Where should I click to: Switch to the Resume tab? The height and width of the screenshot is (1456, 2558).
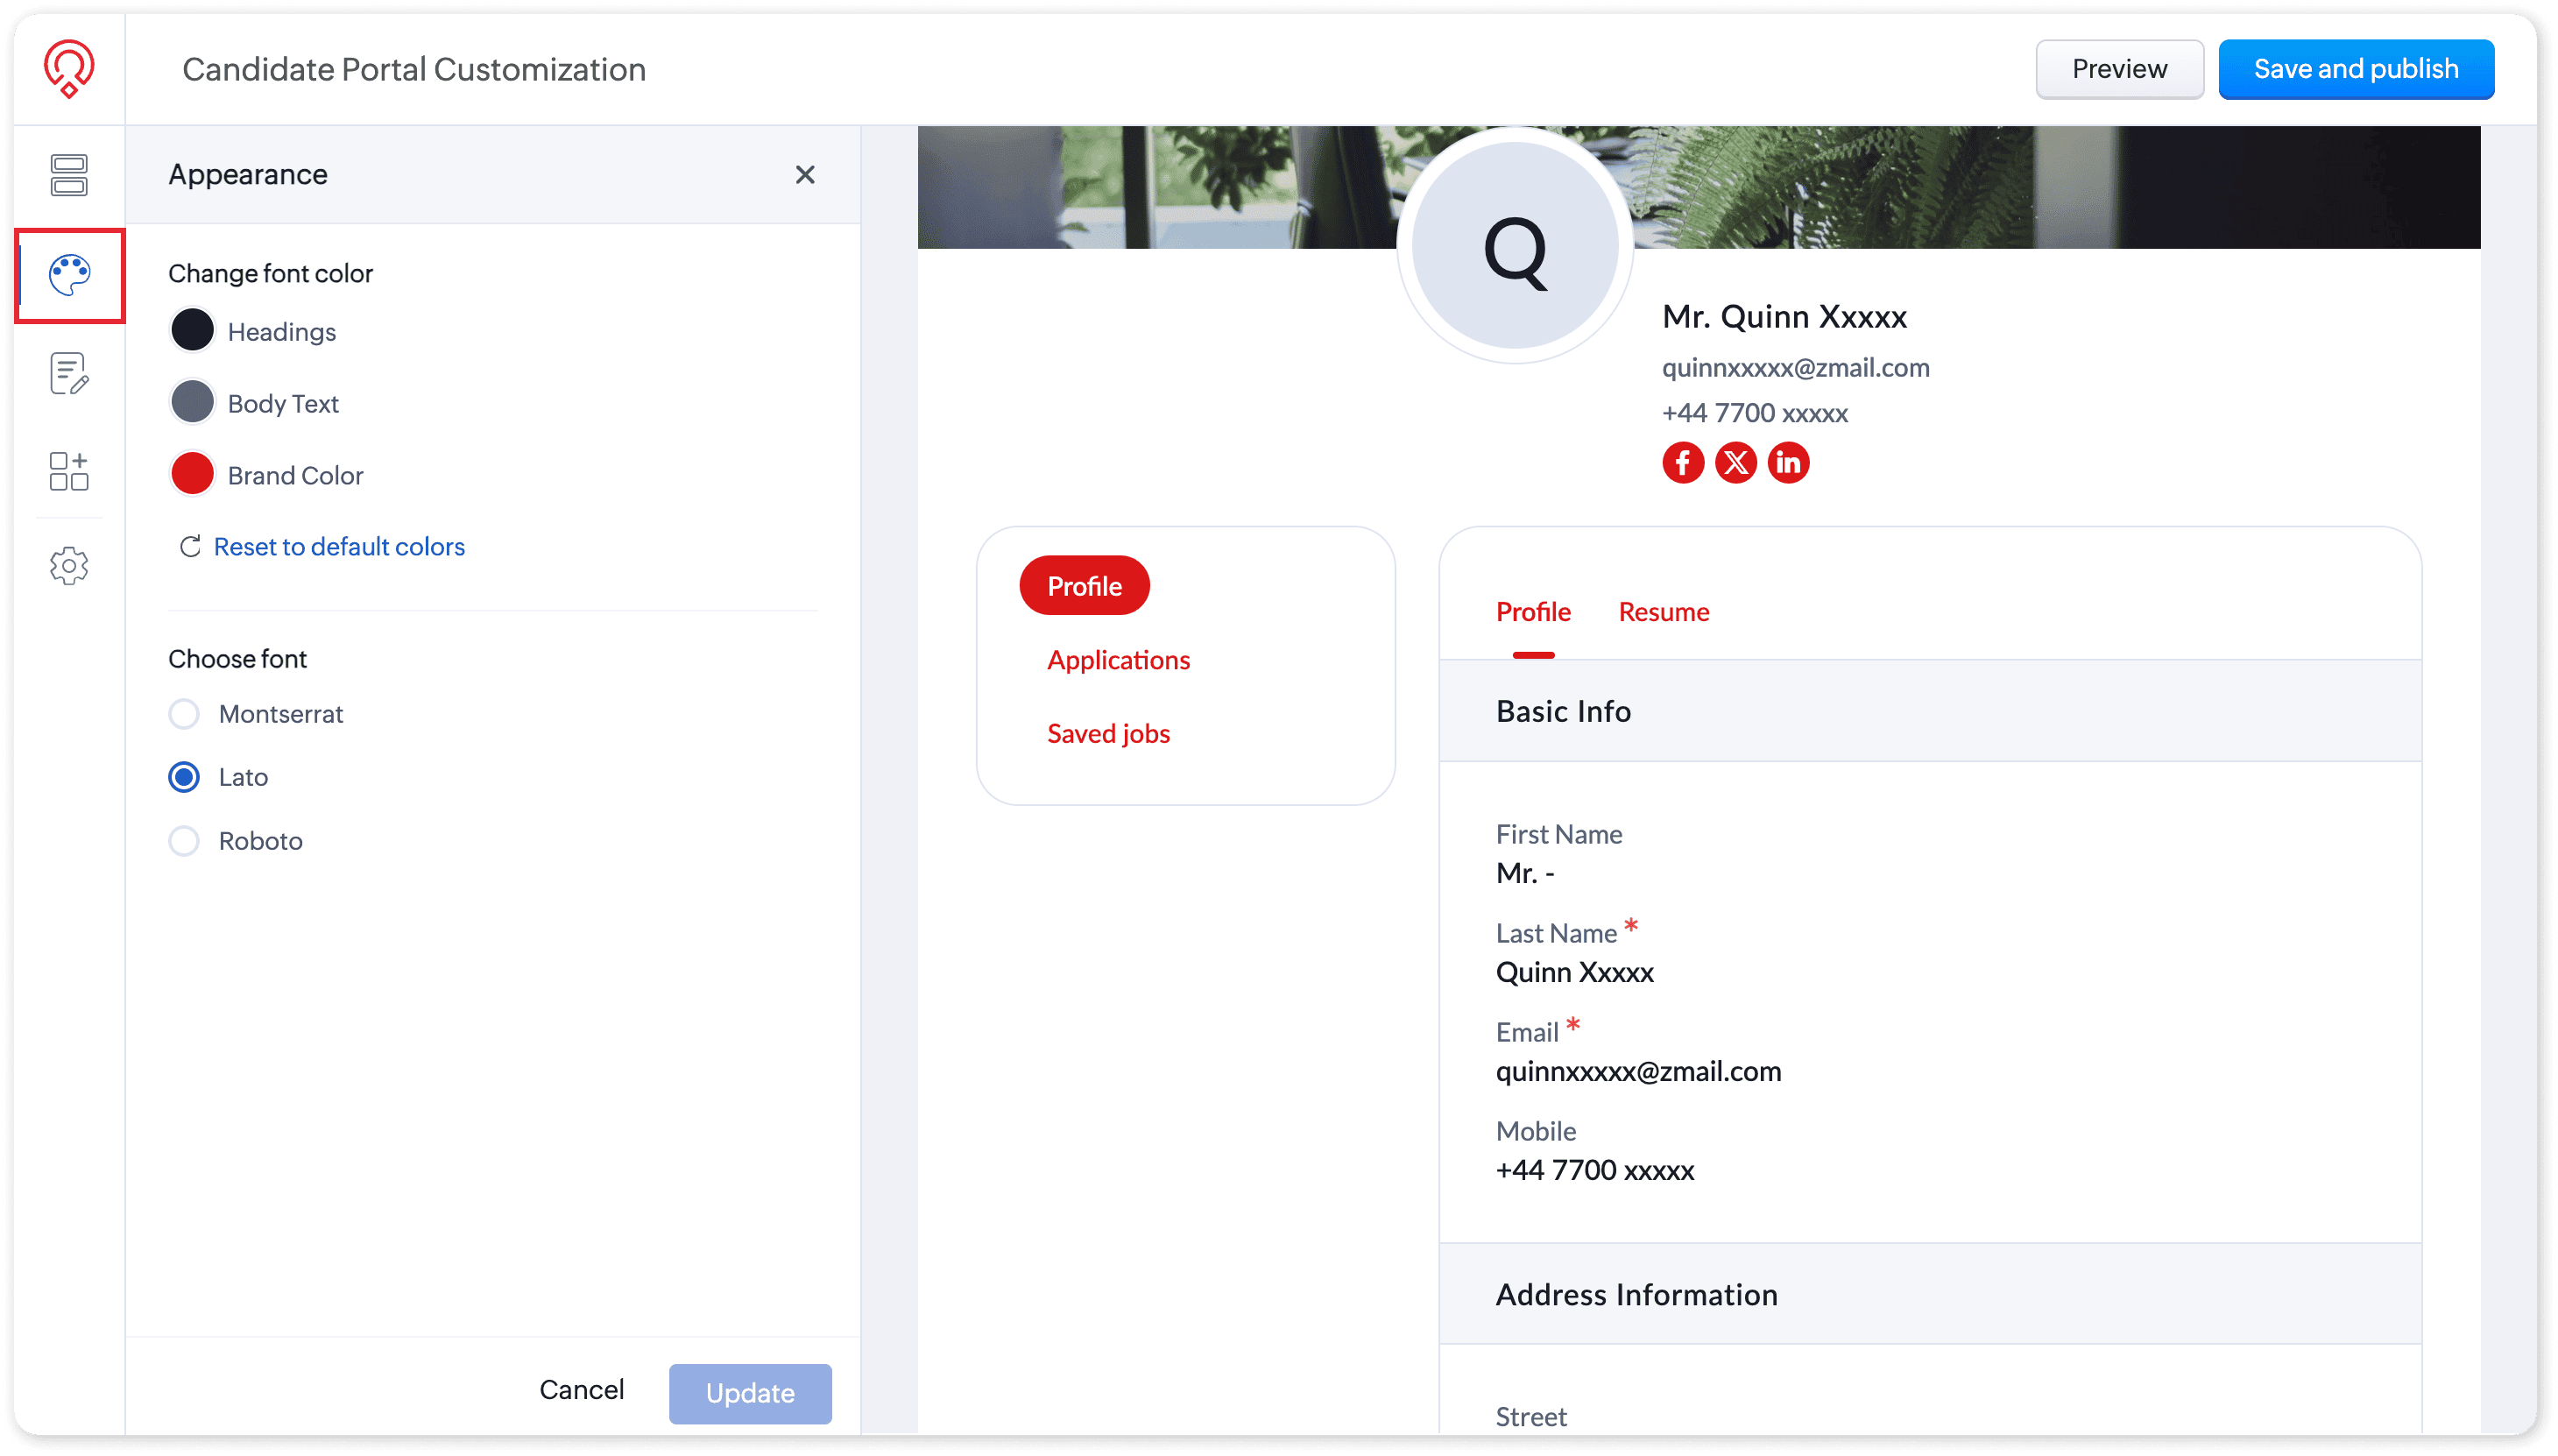point(1663,612)
